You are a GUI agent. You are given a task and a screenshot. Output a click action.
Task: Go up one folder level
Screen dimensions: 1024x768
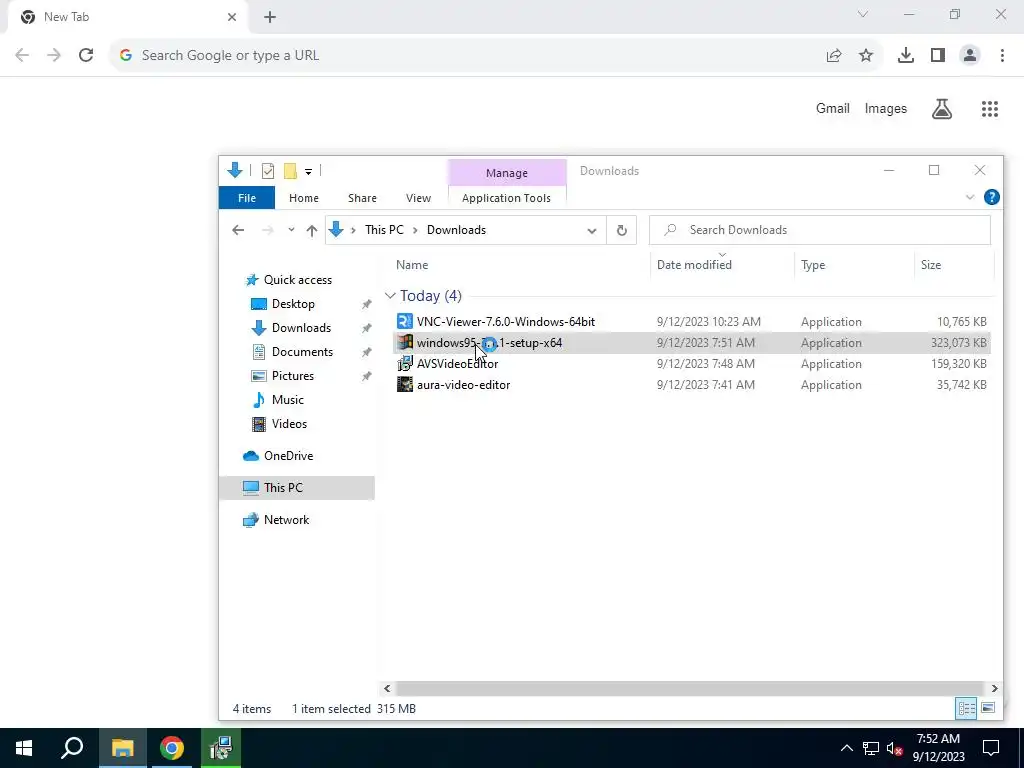[x=312, y=230]
